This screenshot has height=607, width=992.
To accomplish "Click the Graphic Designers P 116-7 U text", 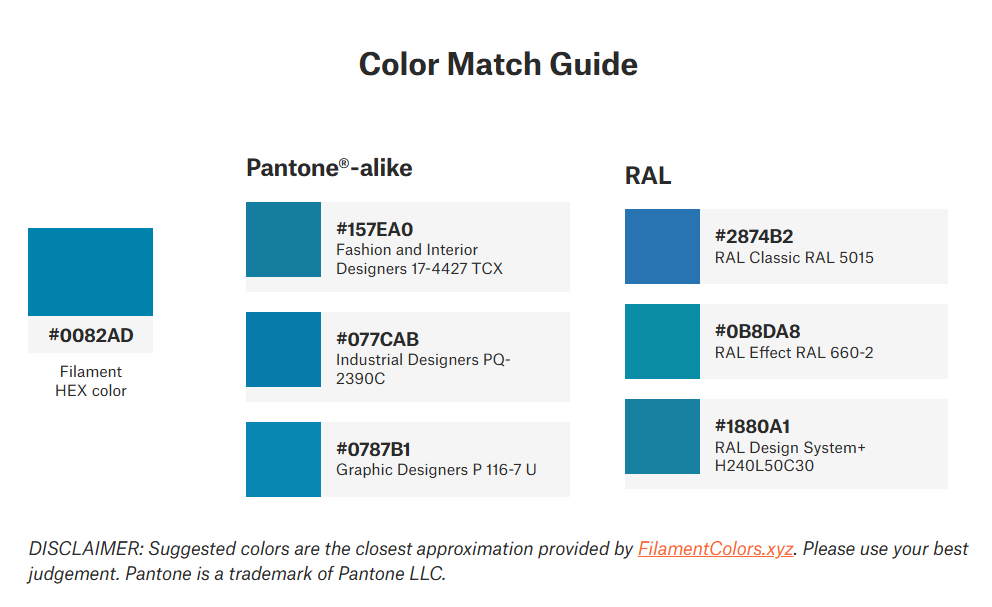I will pos(436,469).
